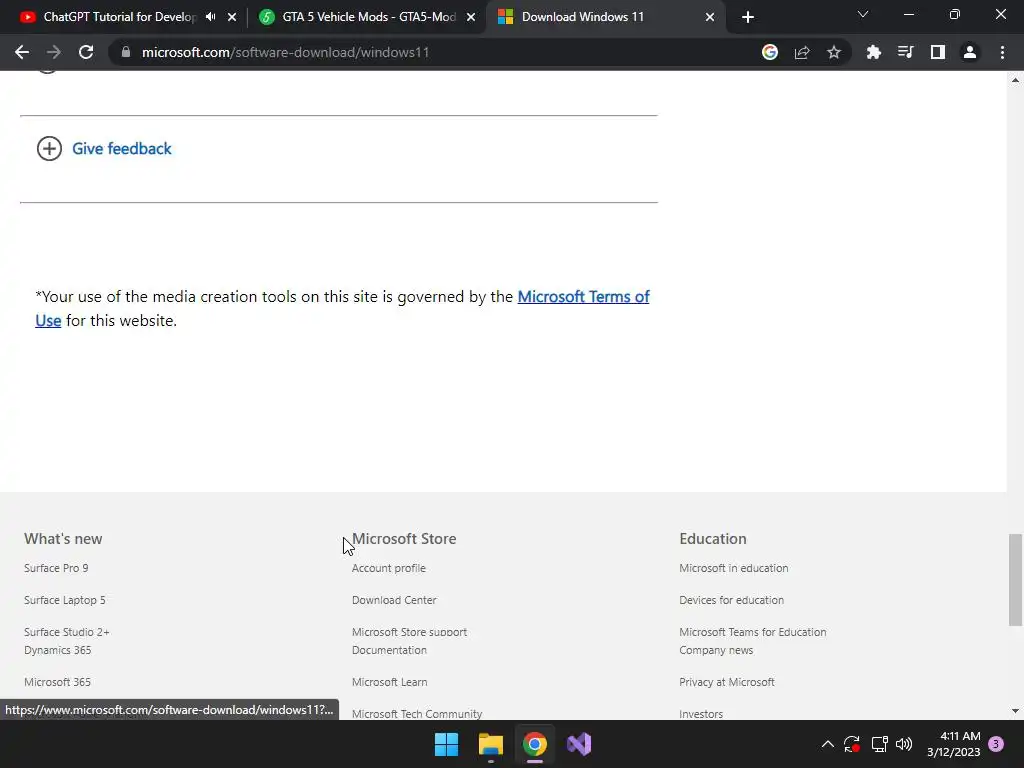Open the Microsoft Tech Community link
Image resolution: width=1024 pixels, height=768 pixels.
(417, 714)
